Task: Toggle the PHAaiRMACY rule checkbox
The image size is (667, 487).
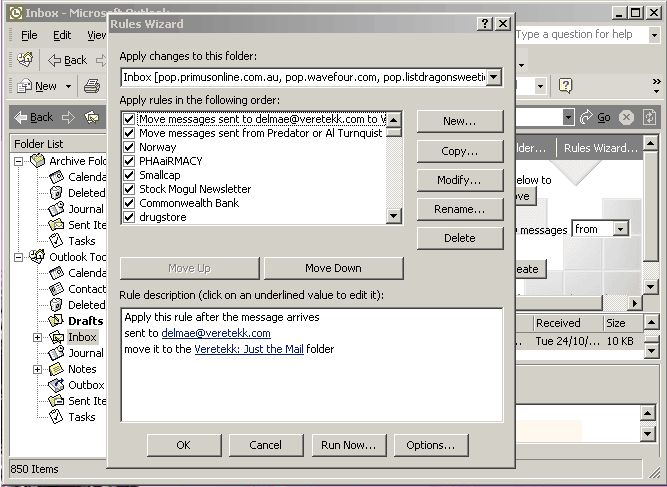Action: pos(129,161)
